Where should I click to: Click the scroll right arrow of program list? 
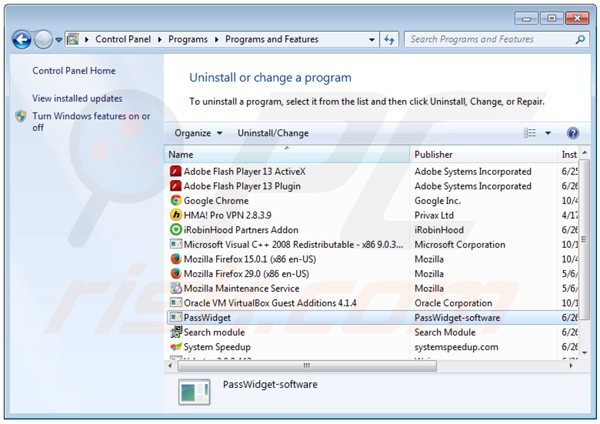click(x=571, y=366)
